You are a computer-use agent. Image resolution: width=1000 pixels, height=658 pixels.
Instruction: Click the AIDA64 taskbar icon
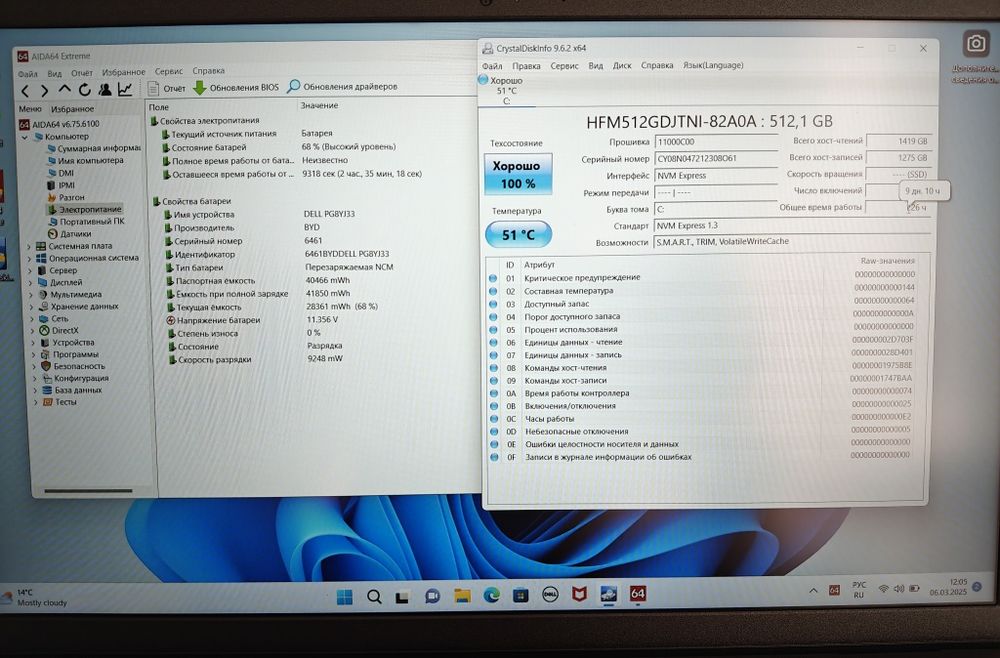pos(637,594)
